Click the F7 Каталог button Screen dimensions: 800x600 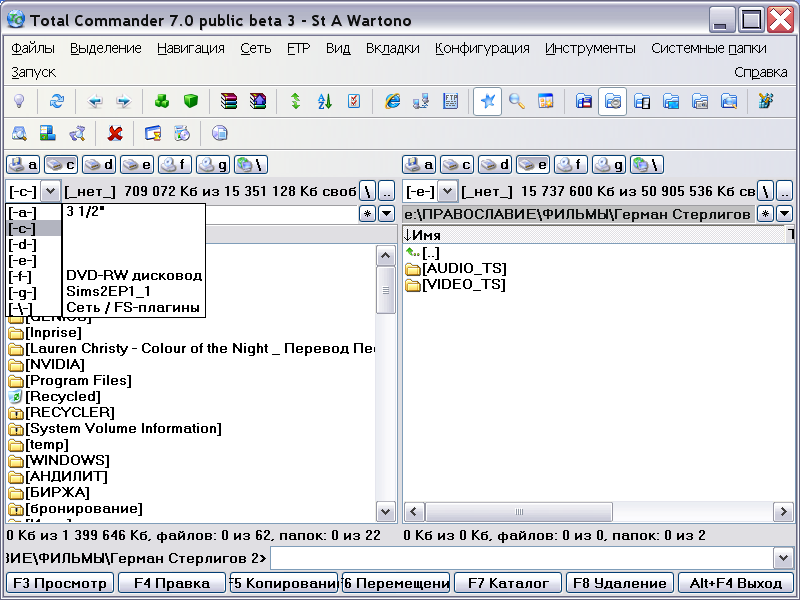(x=508, y=583)
